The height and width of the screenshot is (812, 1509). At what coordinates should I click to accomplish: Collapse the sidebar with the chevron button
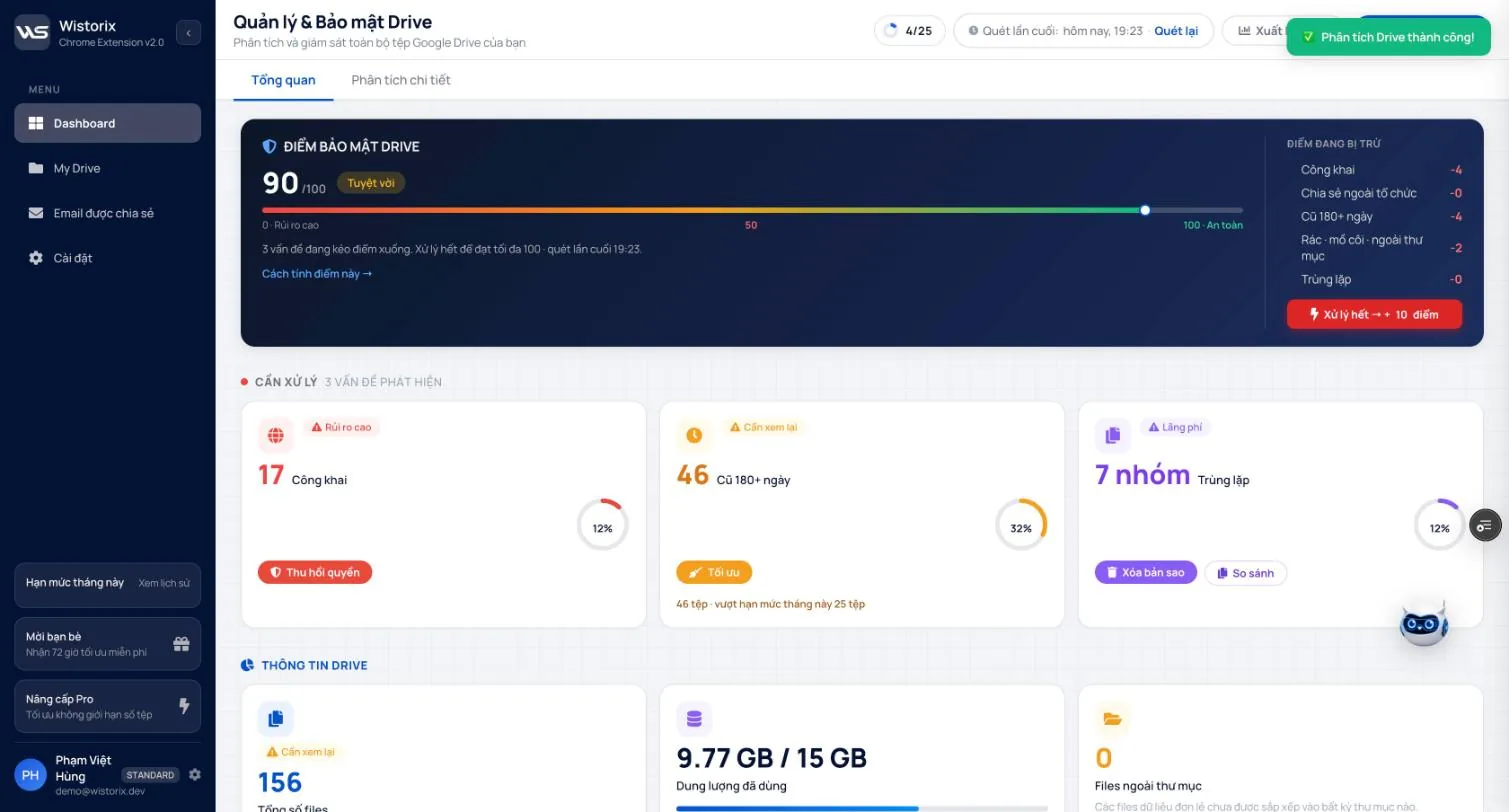tap(188, 33)
